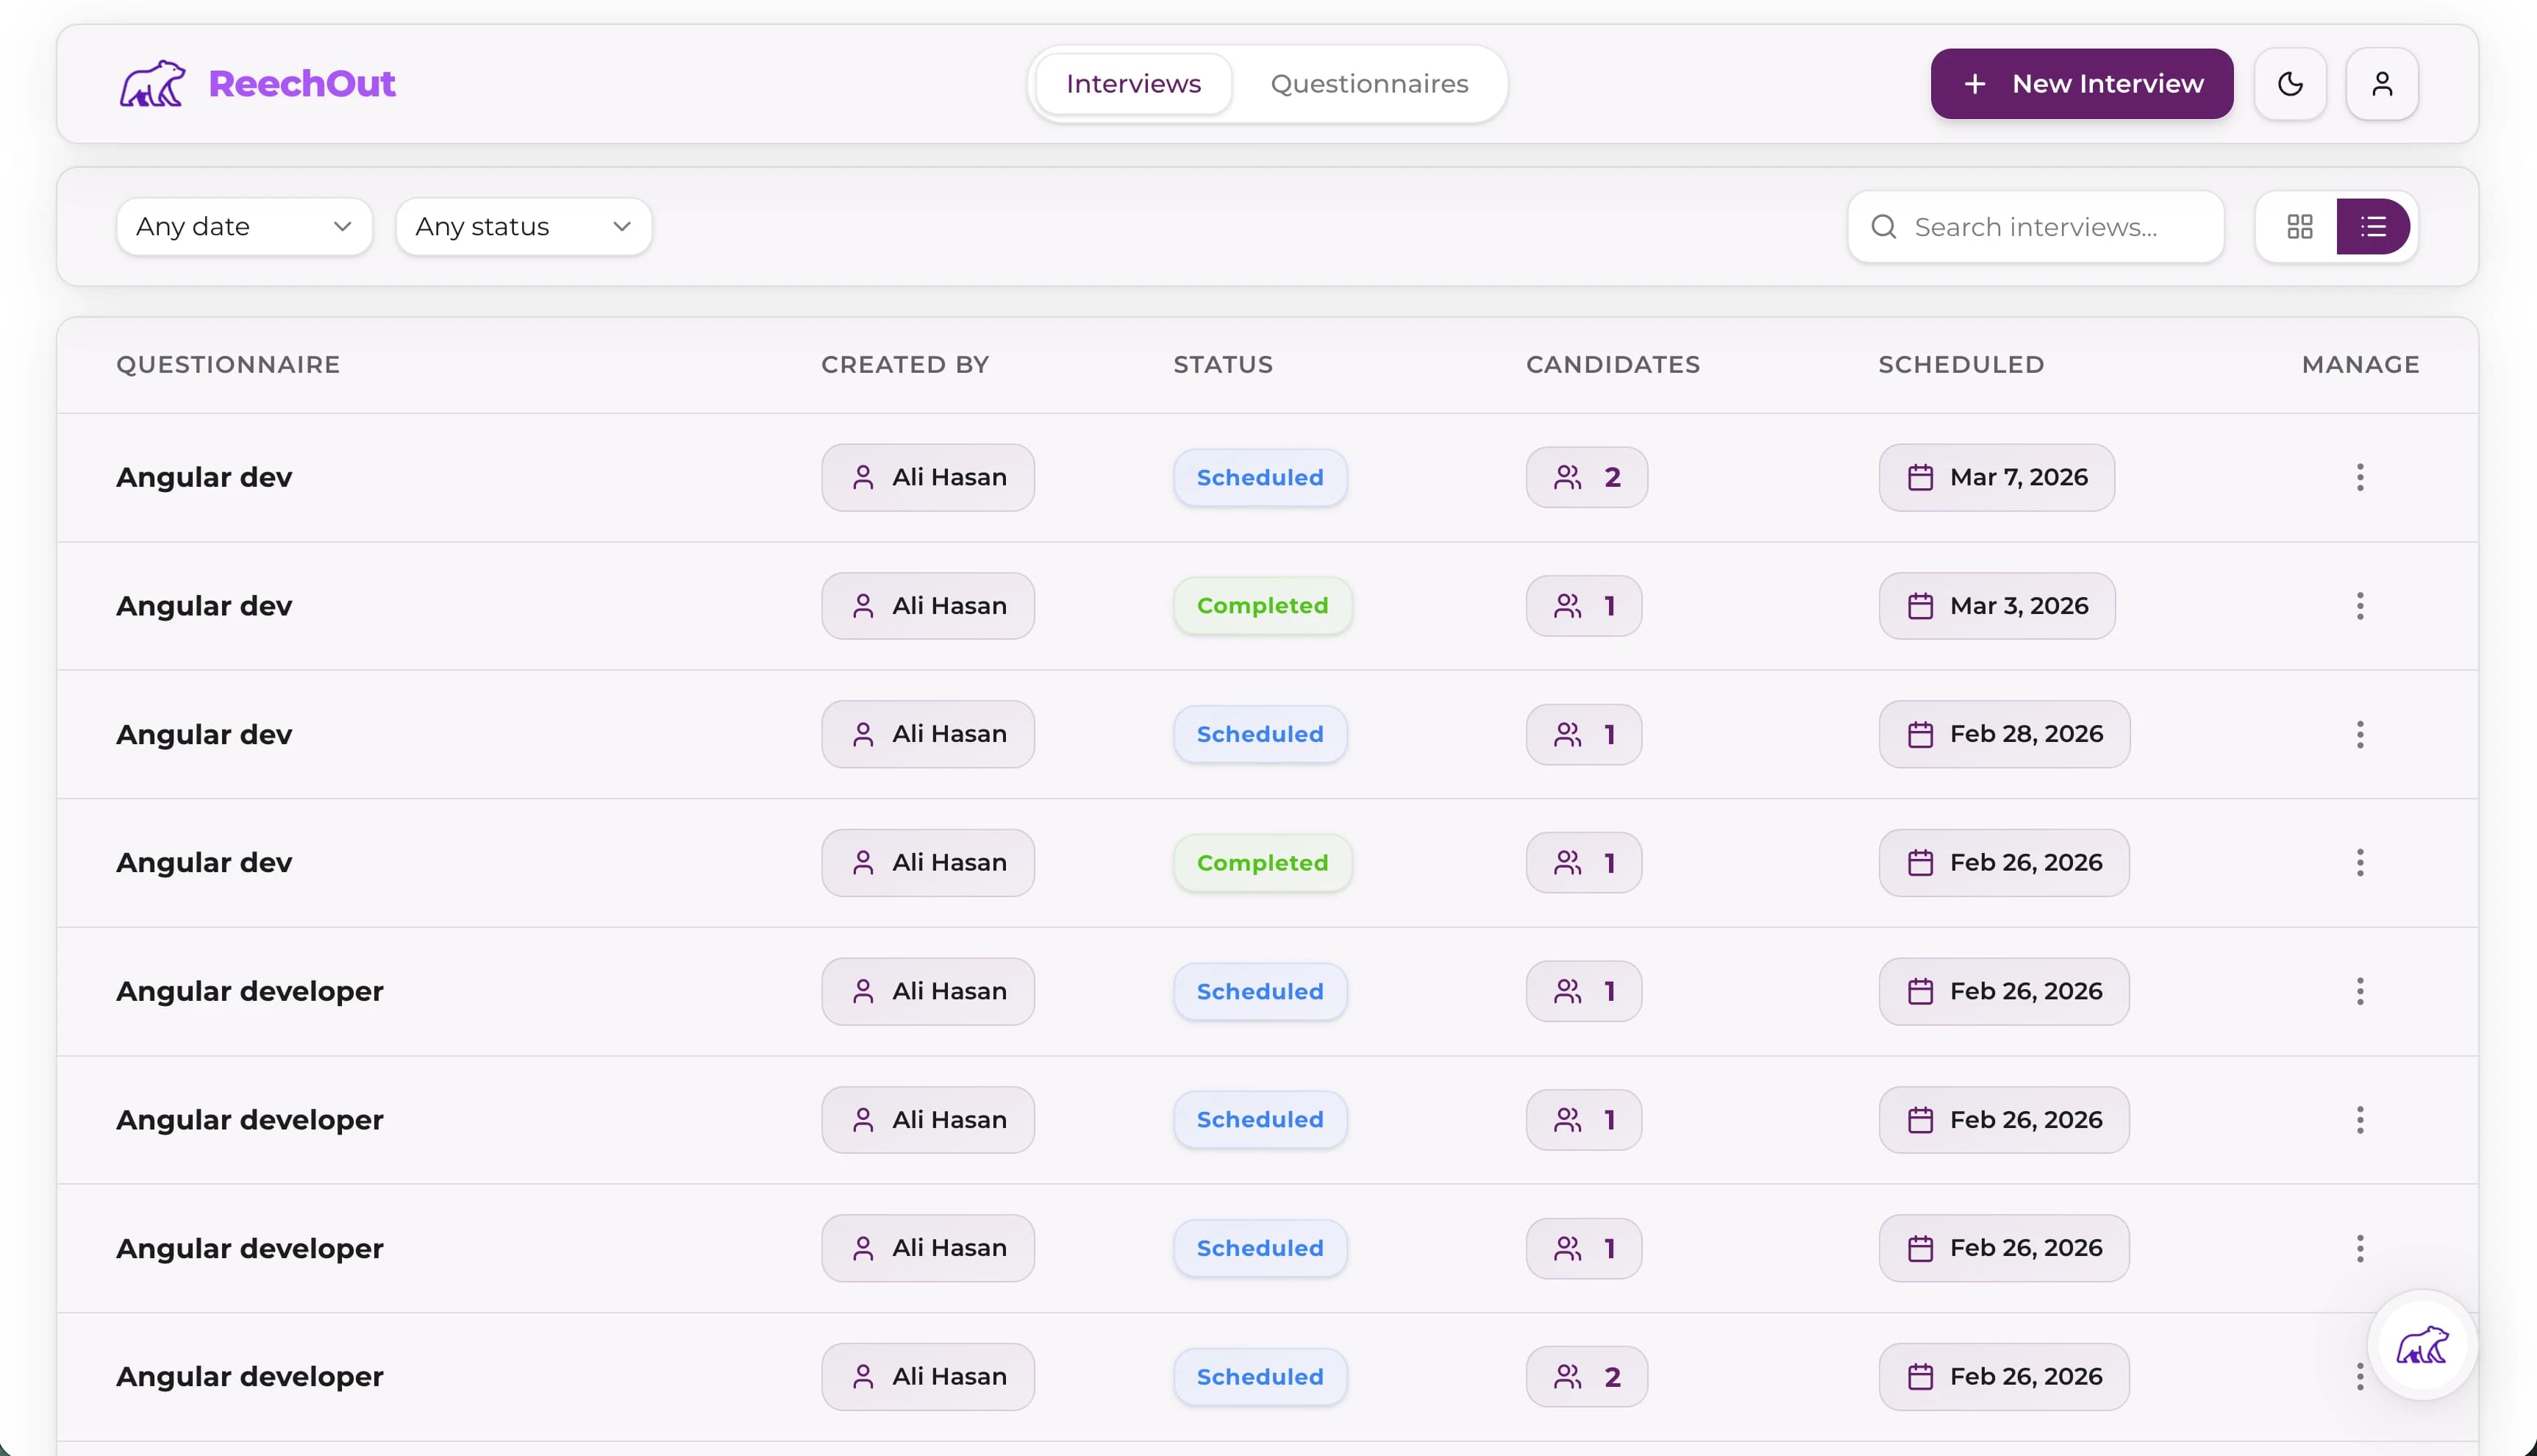Click Ali Hasan in the Completed Mar 3 row

[928, 605]
